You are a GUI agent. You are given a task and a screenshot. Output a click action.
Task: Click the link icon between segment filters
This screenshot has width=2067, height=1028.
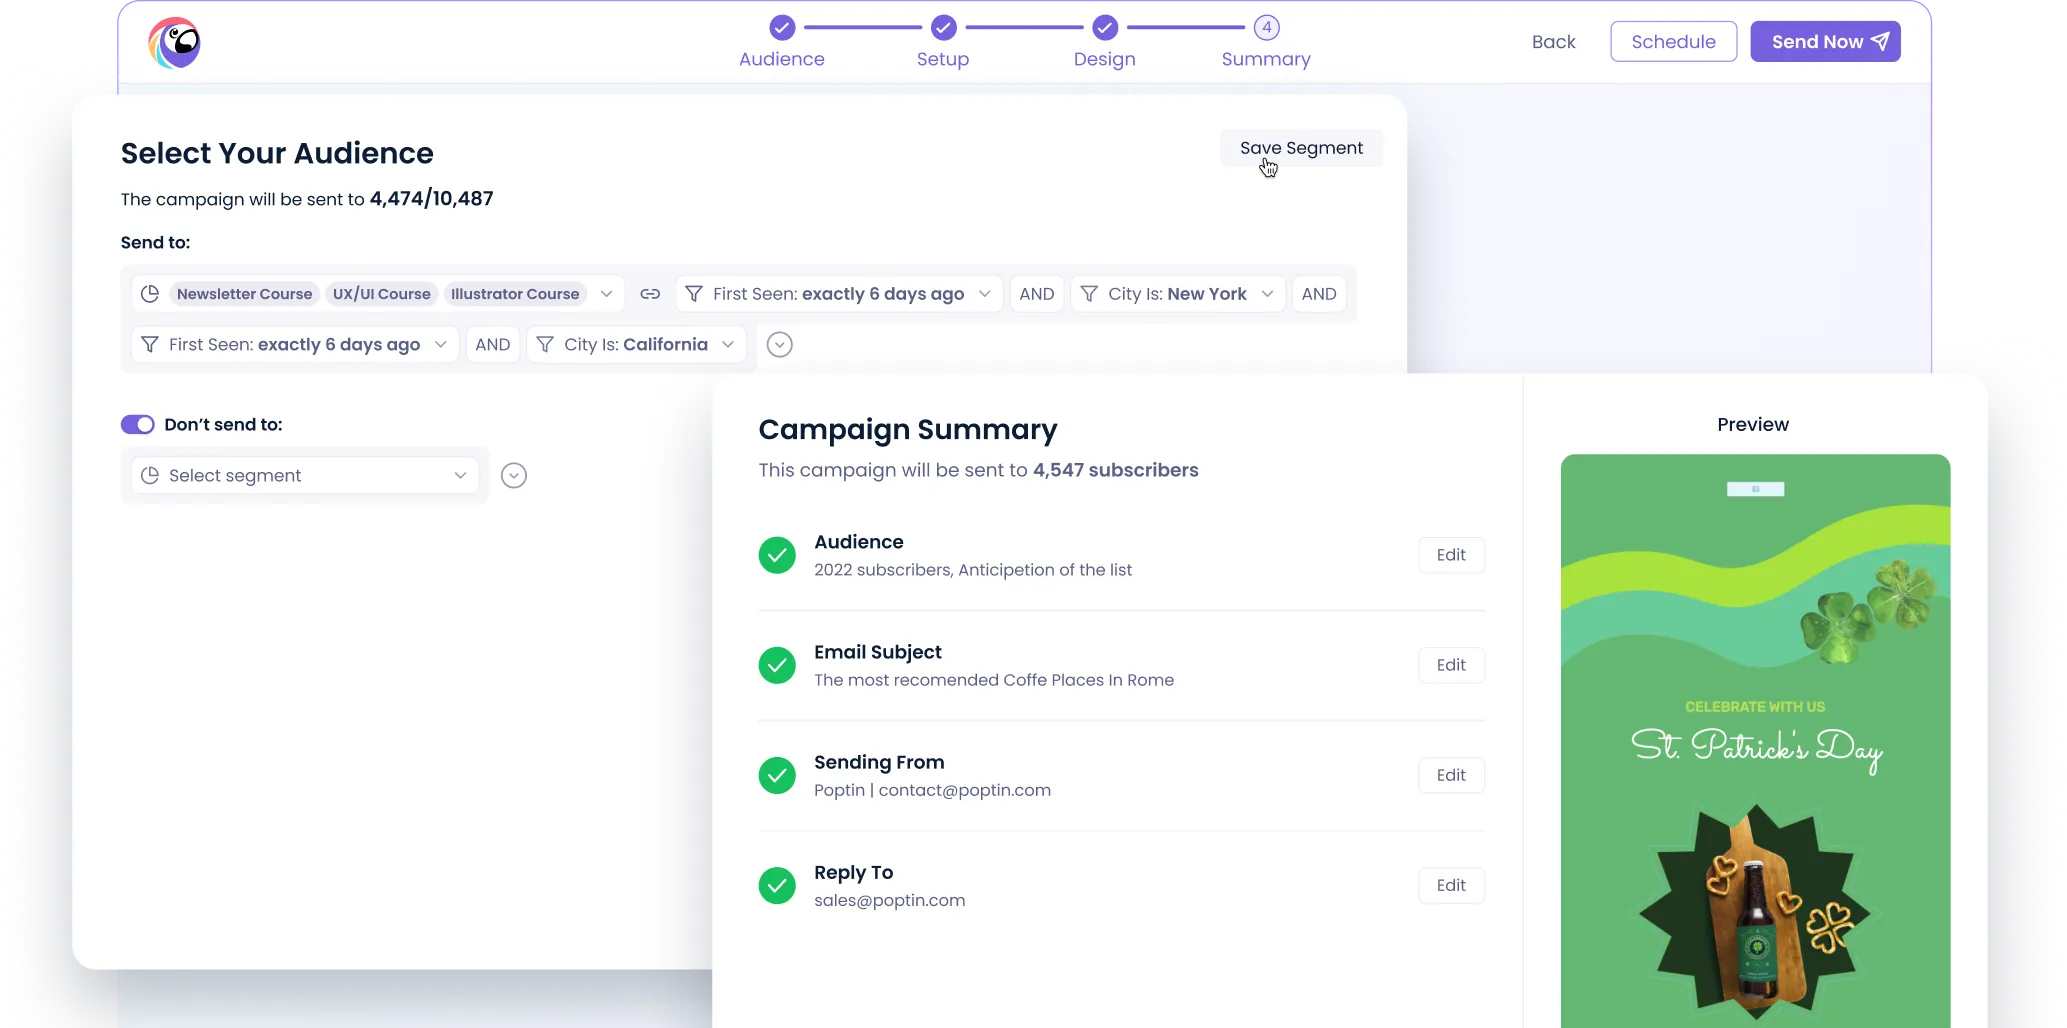click(x=650, y=294)
